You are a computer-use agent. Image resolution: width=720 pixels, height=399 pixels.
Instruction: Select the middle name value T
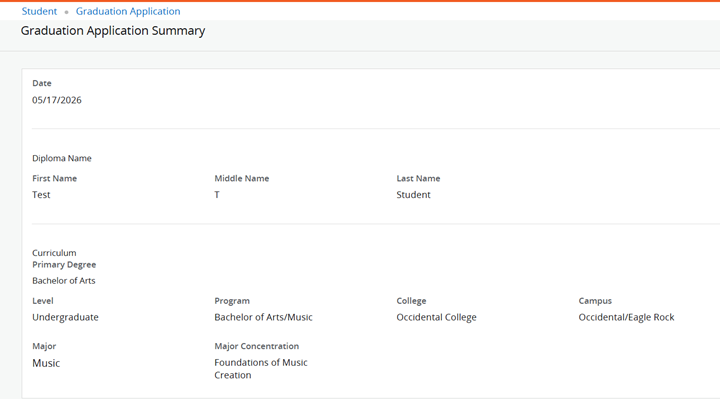[217, 195]
